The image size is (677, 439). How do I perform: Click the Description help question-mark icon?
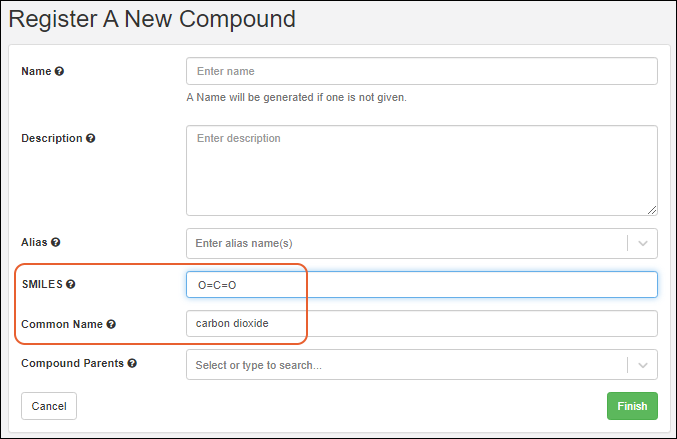(91, 138)
